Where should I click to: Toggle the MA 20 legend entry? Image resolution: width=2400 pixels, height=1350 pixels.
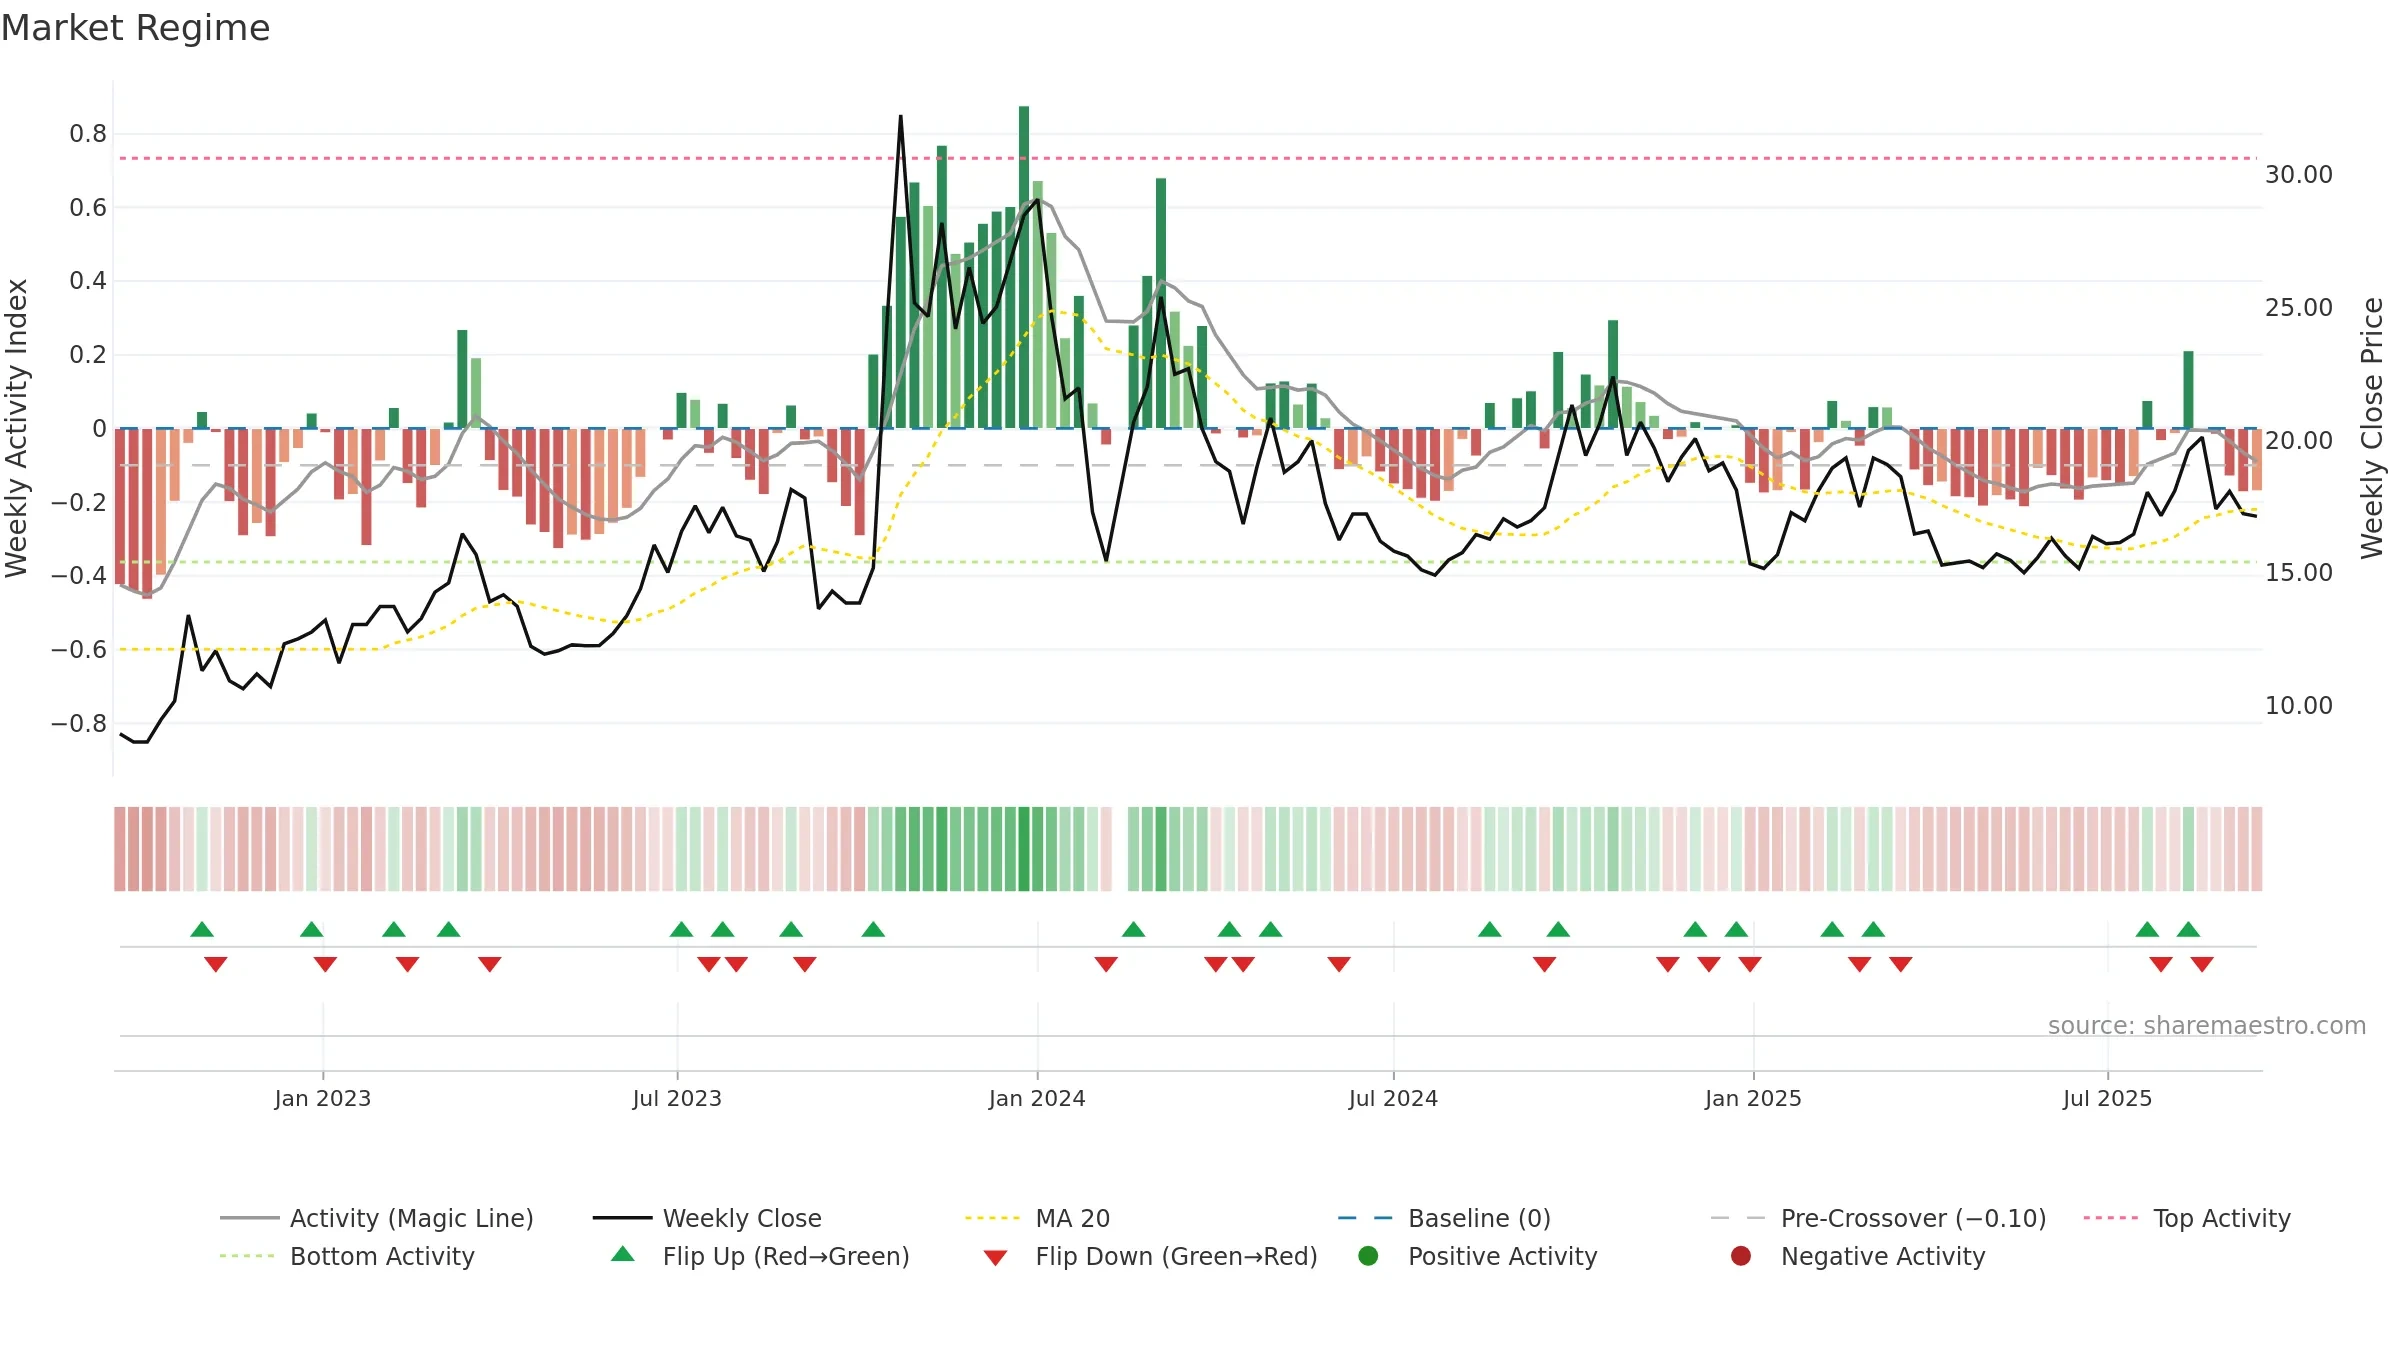(x=1037, y=1218)
